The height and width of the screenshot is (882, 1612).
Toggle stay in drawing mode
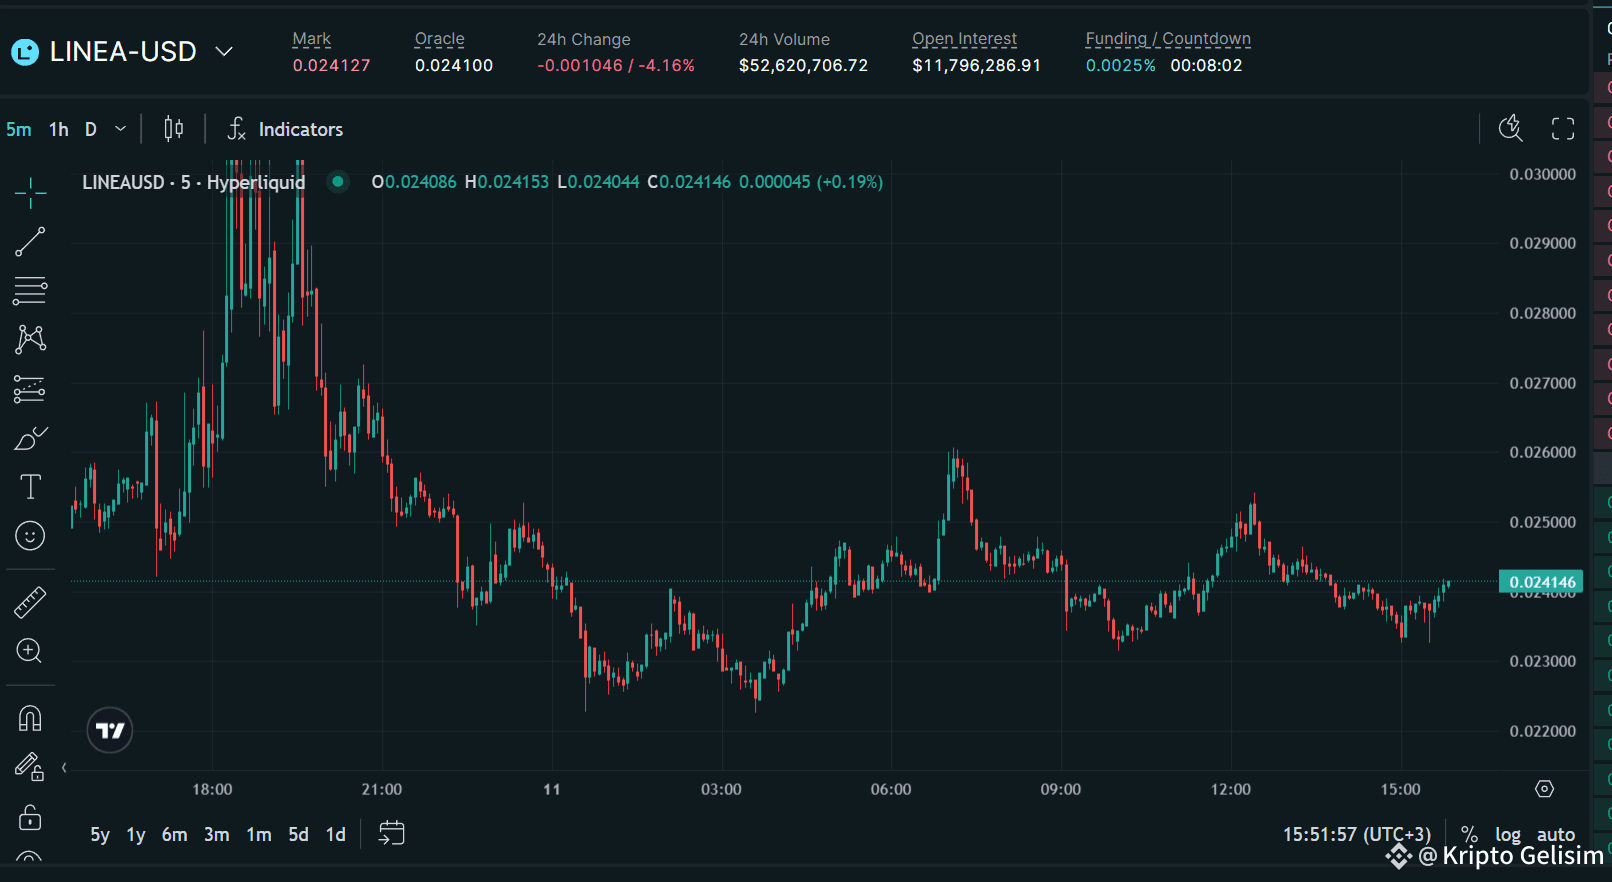30,767
